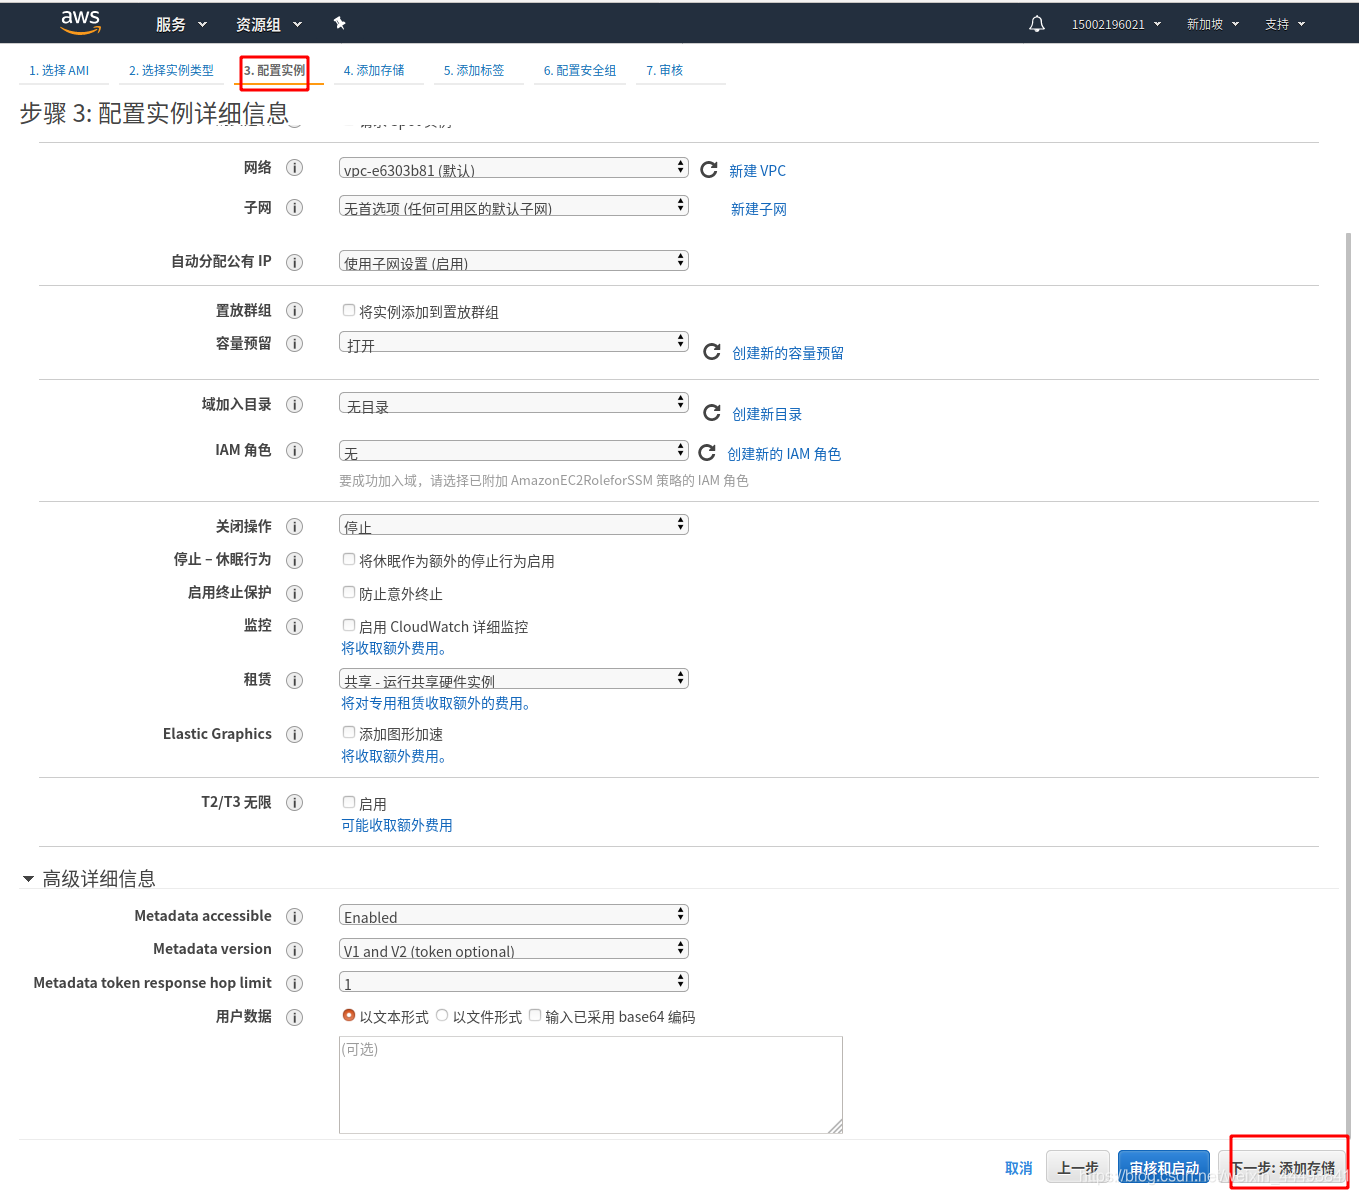This screenshot has height=1195, width=1359.
Task: Collapse the 高级详细信息 section
Action: pos(28,879)
